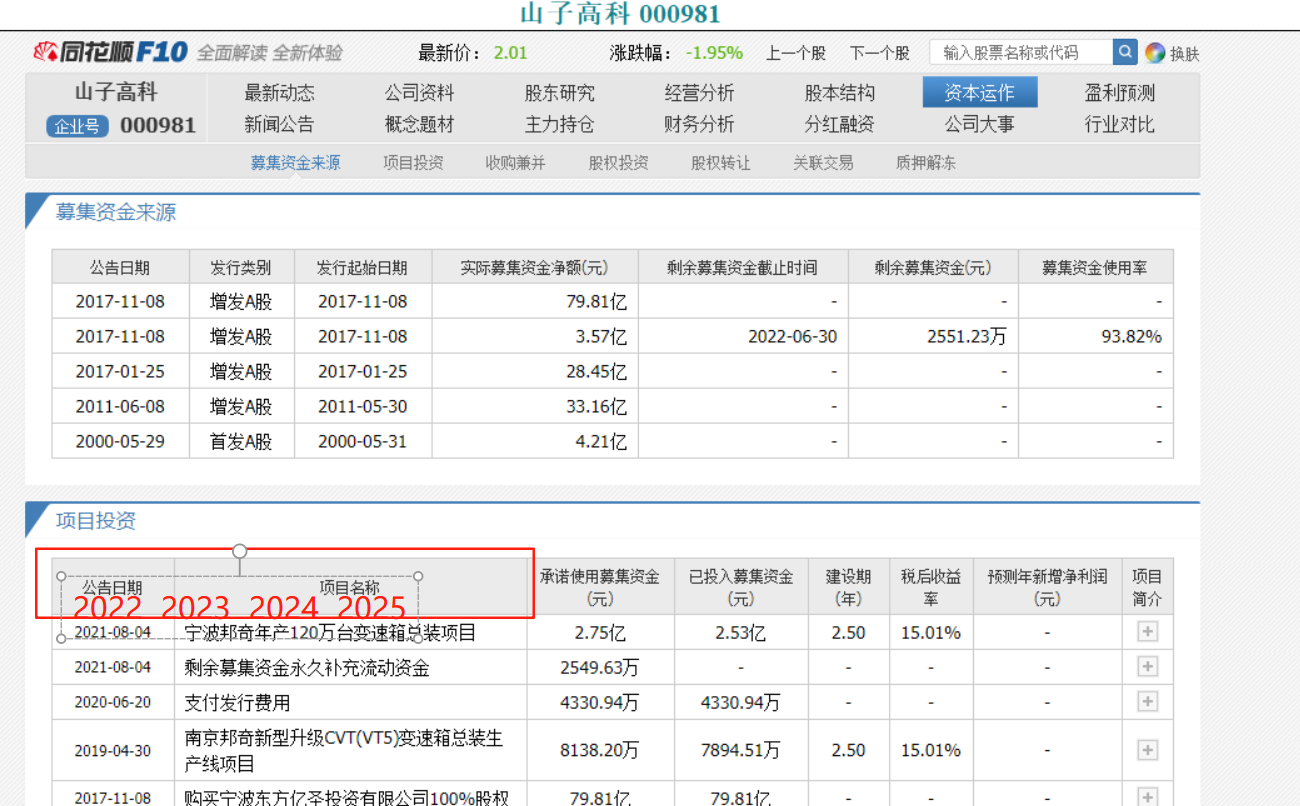Click project 宁波邦奇年产120万台变速箱总装项目
The width and height of the screenshot is (1300, 806).
330,633
